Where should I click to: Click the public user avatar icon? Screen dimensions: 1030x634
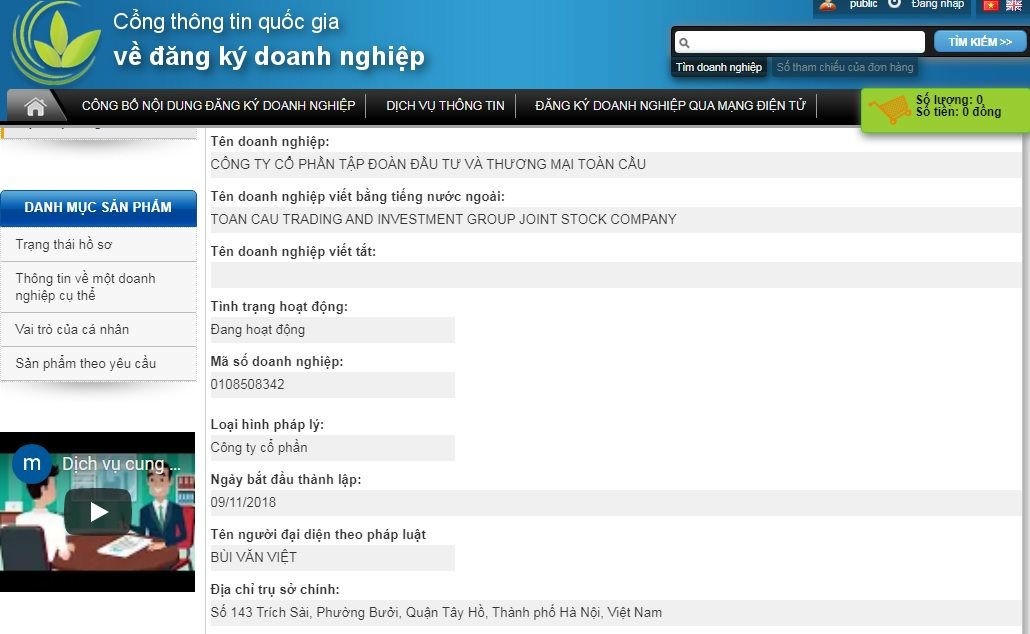[x=827, y=5]
